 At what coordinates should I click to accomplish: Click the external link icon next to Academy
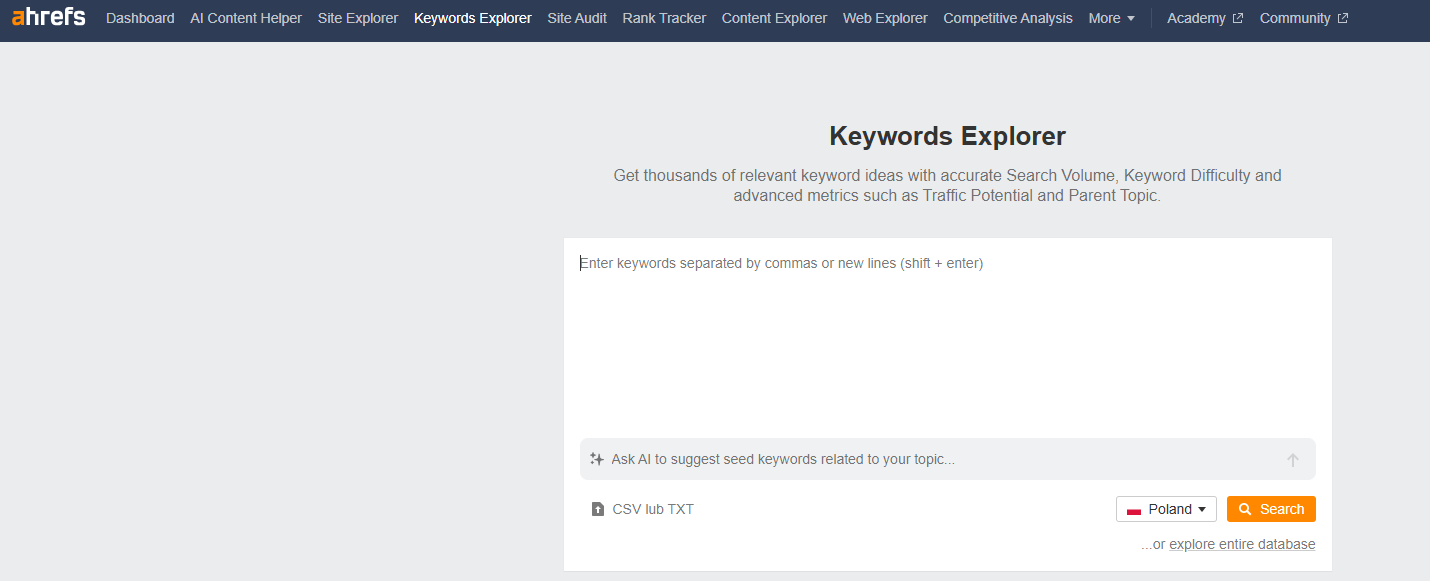coord(1238,18)
